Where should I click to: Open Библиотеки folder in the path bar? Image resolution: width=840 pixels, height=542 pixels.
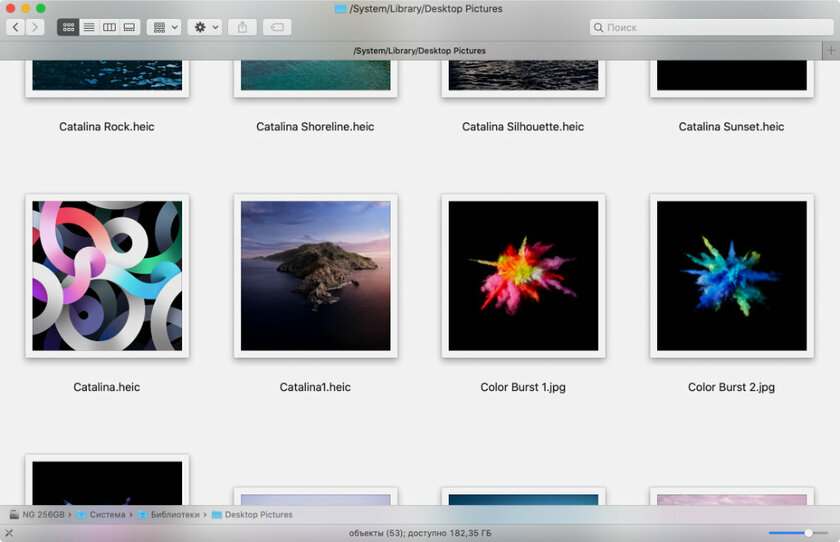[x=174, y=515]
